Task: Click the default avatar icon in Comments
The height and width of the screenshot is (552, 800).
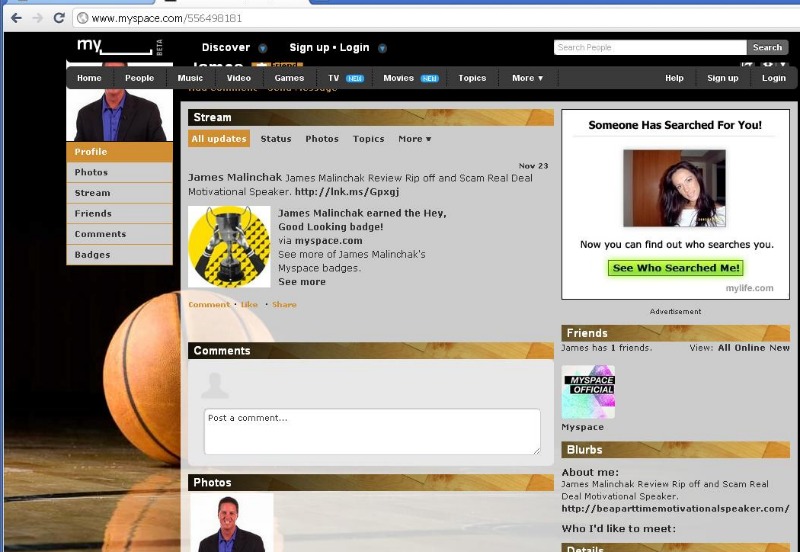Action: pyautogui.click(x=215, y=385)
